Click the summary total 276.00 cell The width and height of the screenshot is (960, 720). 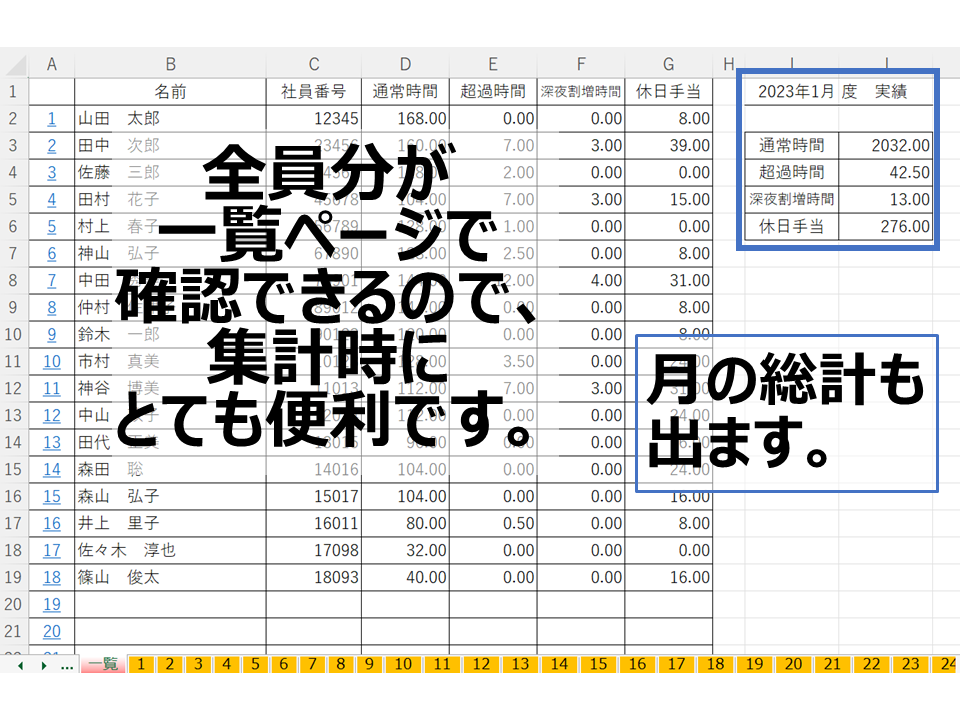pos(885,227)
